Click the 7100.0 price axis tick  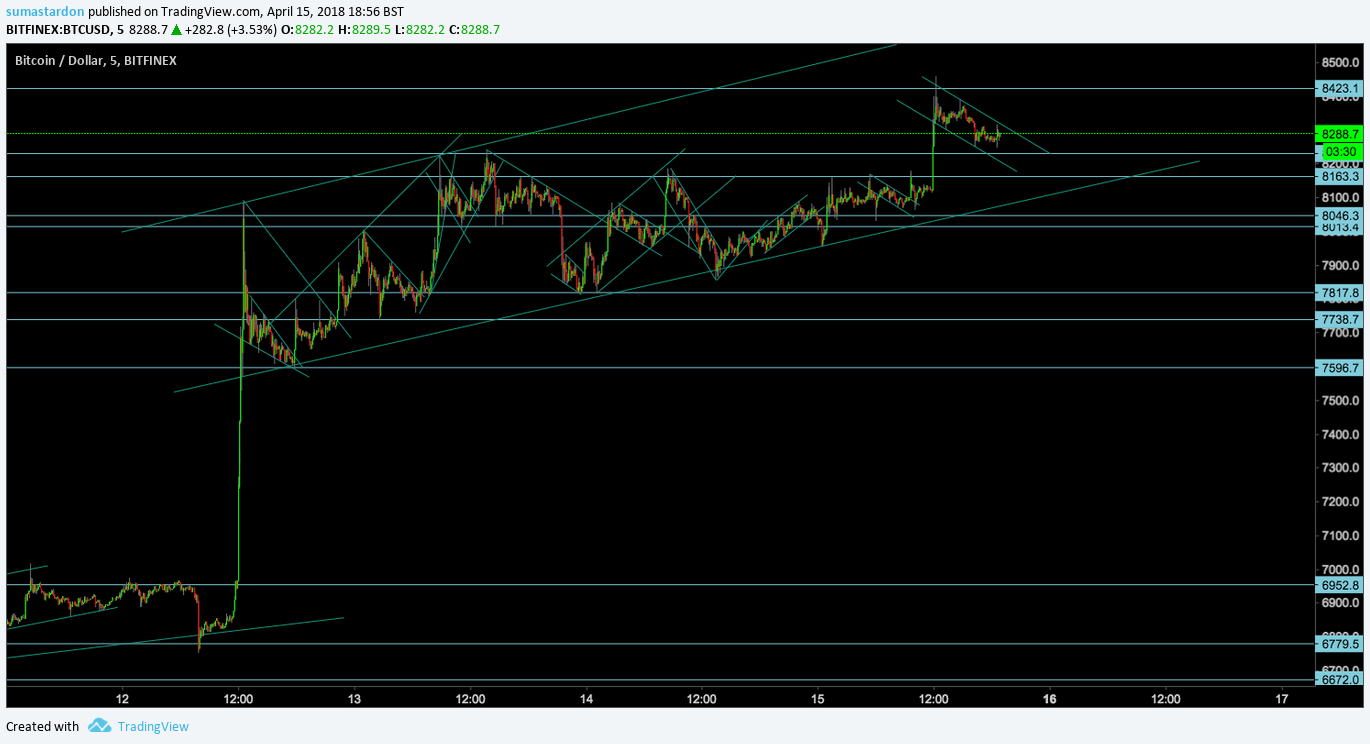1340,536
